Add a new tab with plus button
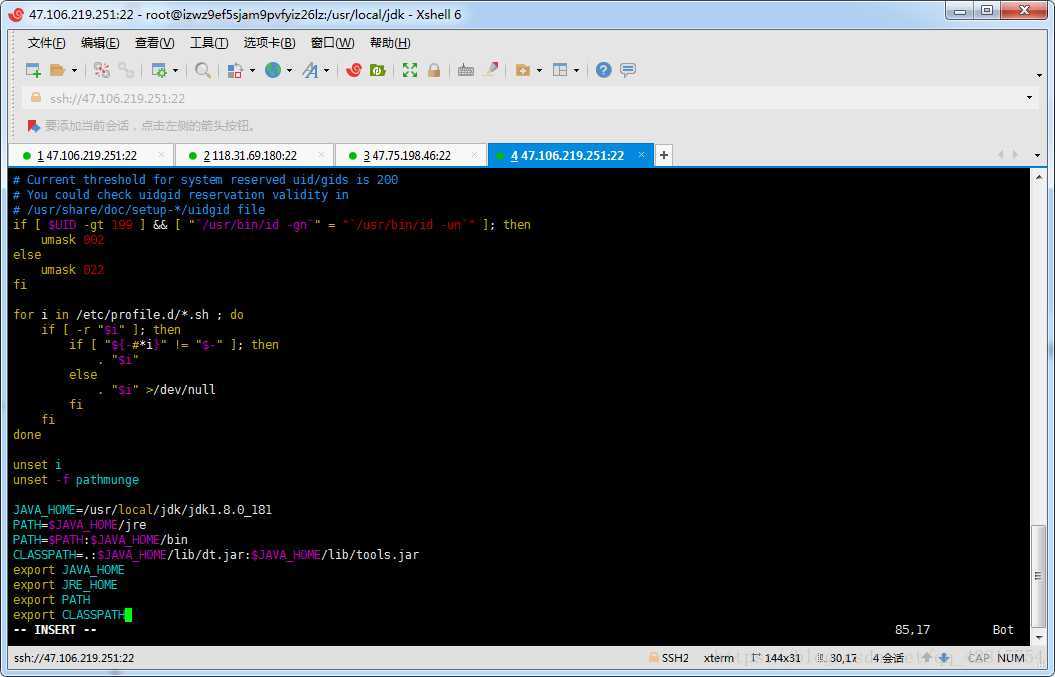Viewport: 1055px width, 677px height. [x=664, y=155]
